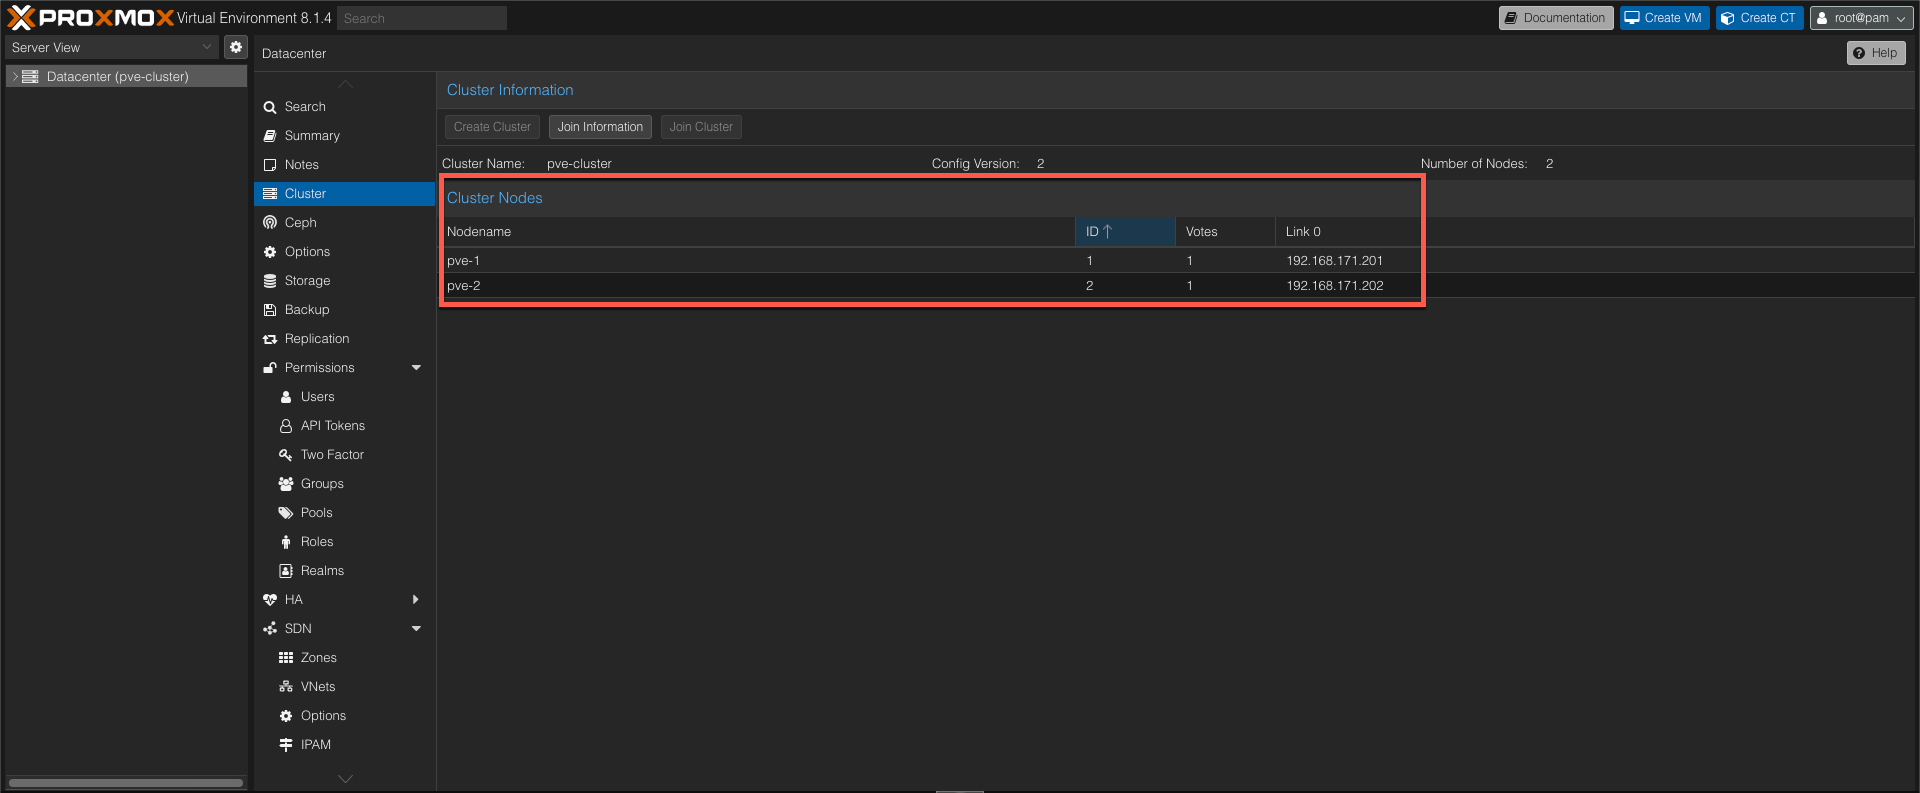This screenshot has width=1920, height=793.
Task: Click the Backup floppy icon
Action: pyautogui.click(x=270, y=310)
